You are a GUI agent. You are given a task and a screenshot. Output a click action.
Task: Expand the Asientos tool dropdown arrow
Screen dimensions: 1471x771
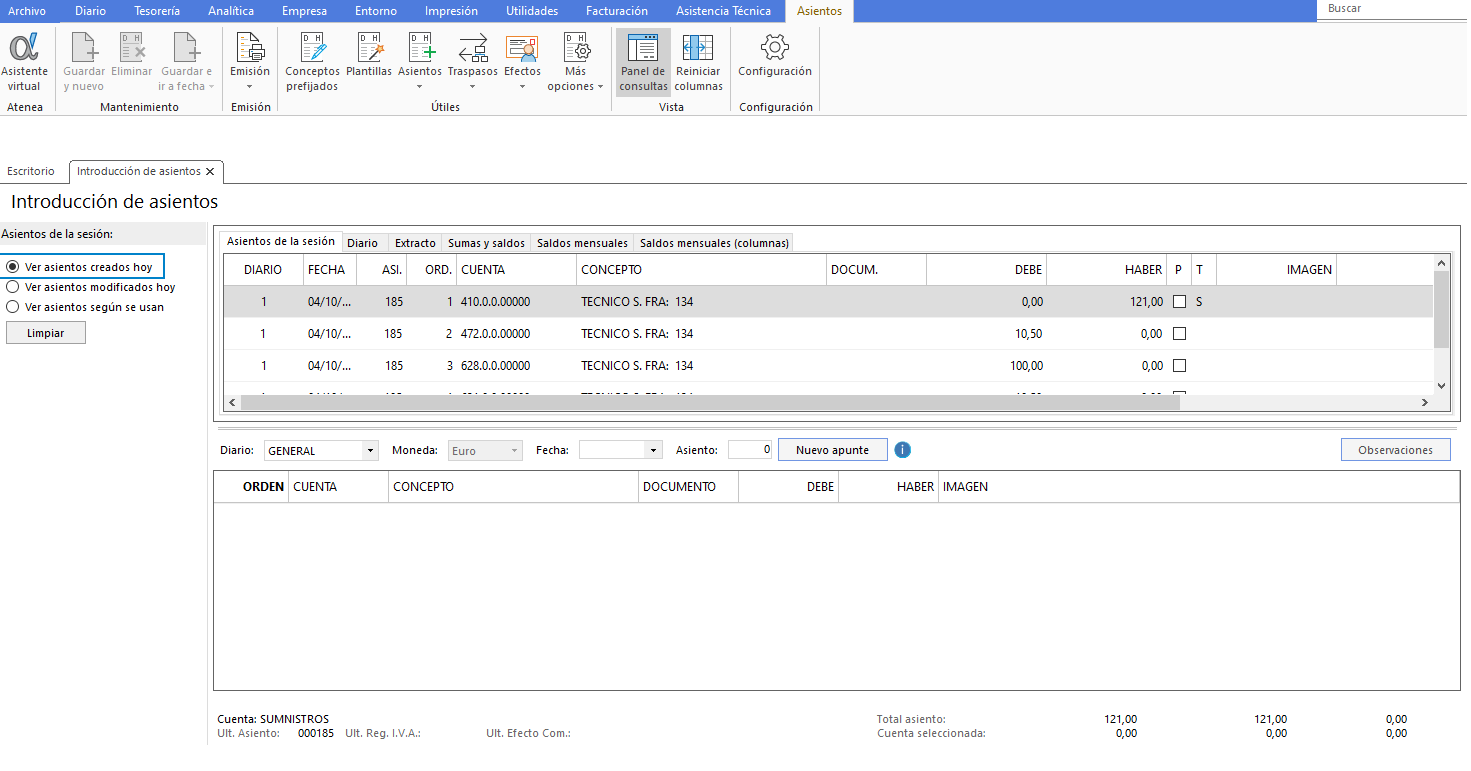click(x=420, y=86)
